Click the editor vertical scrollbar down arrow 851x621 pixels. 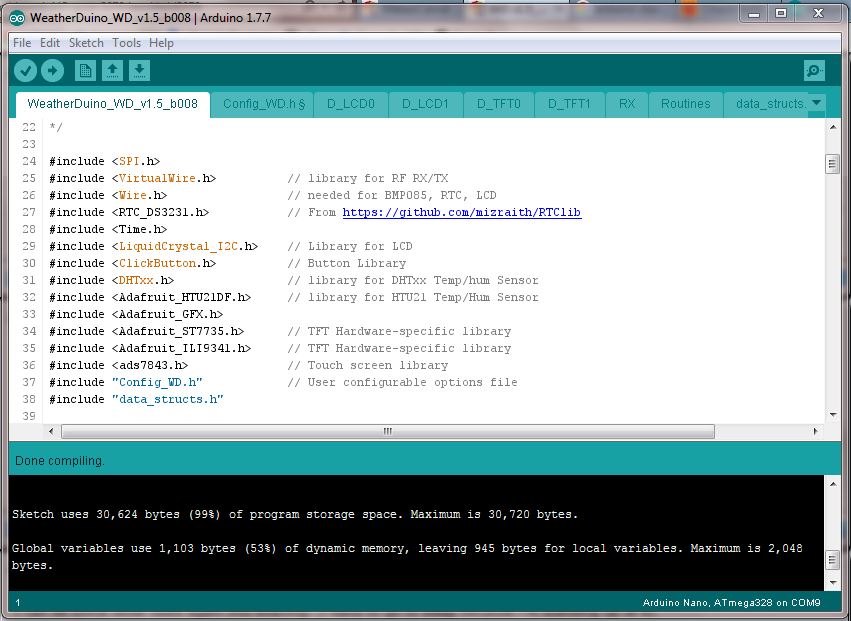(x=832, y=415)
